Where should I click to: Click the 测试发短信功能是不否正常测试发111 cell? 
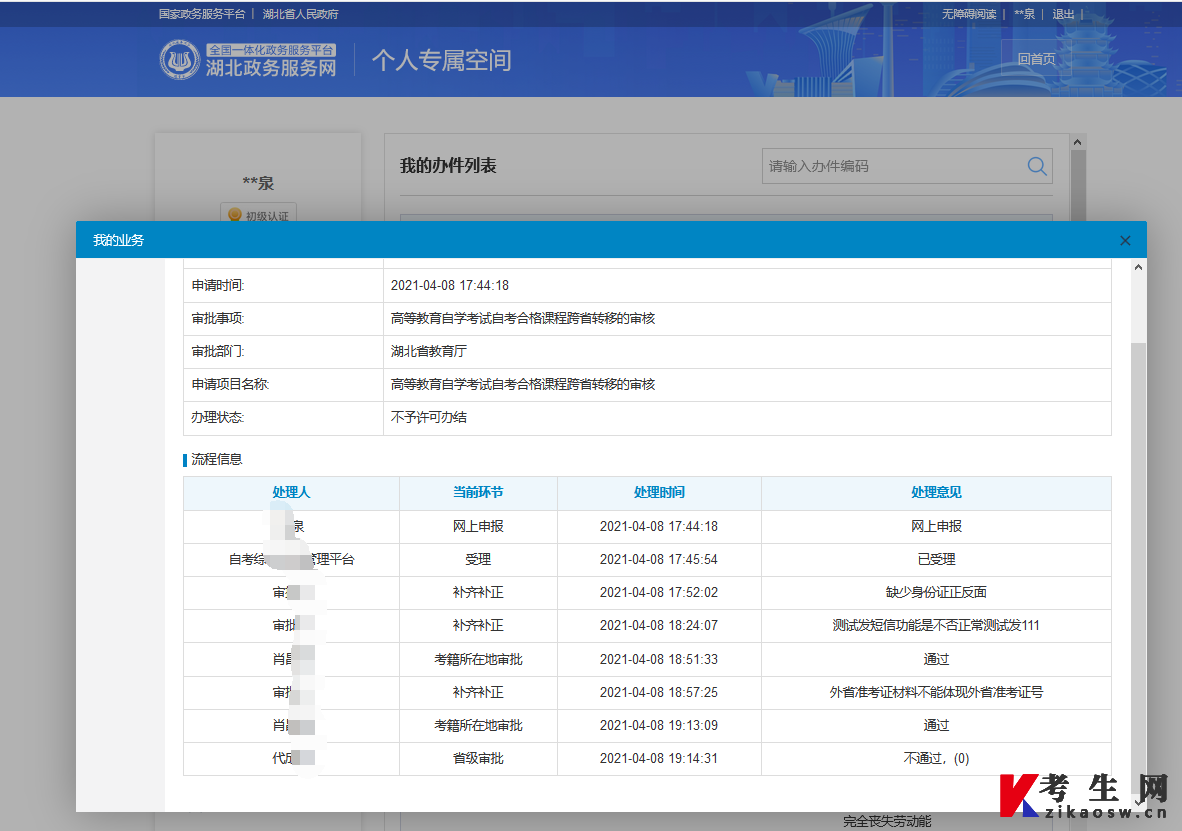click(936, 626)
